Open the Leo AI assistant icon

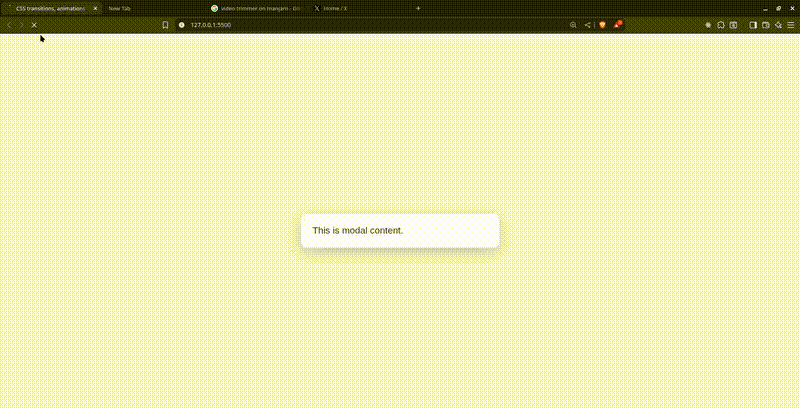pyautogui.click(x=778, y=25)
